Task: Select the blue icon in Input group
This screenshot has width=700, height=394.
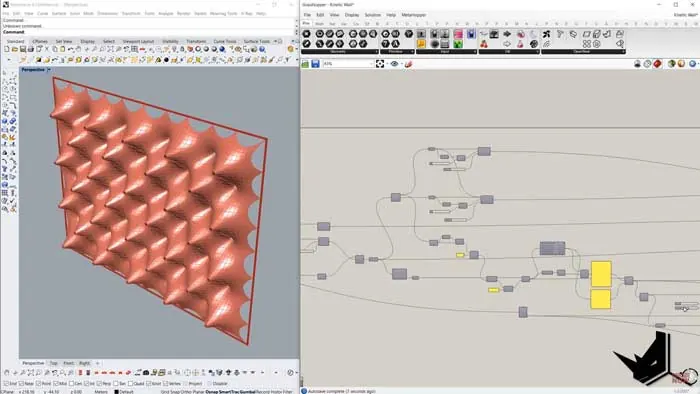Action: (x=471, y=34)
